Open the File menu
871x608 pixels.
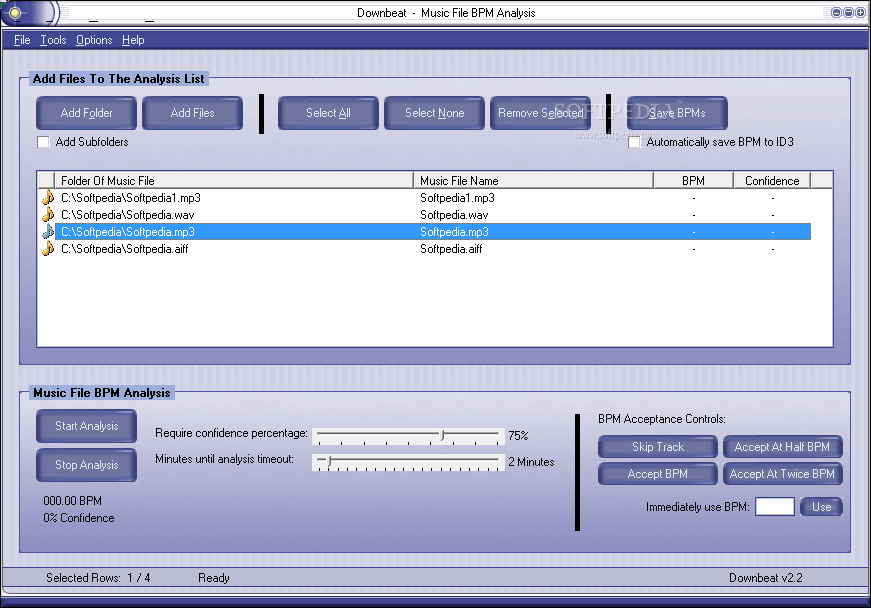[x=22, y=40]
